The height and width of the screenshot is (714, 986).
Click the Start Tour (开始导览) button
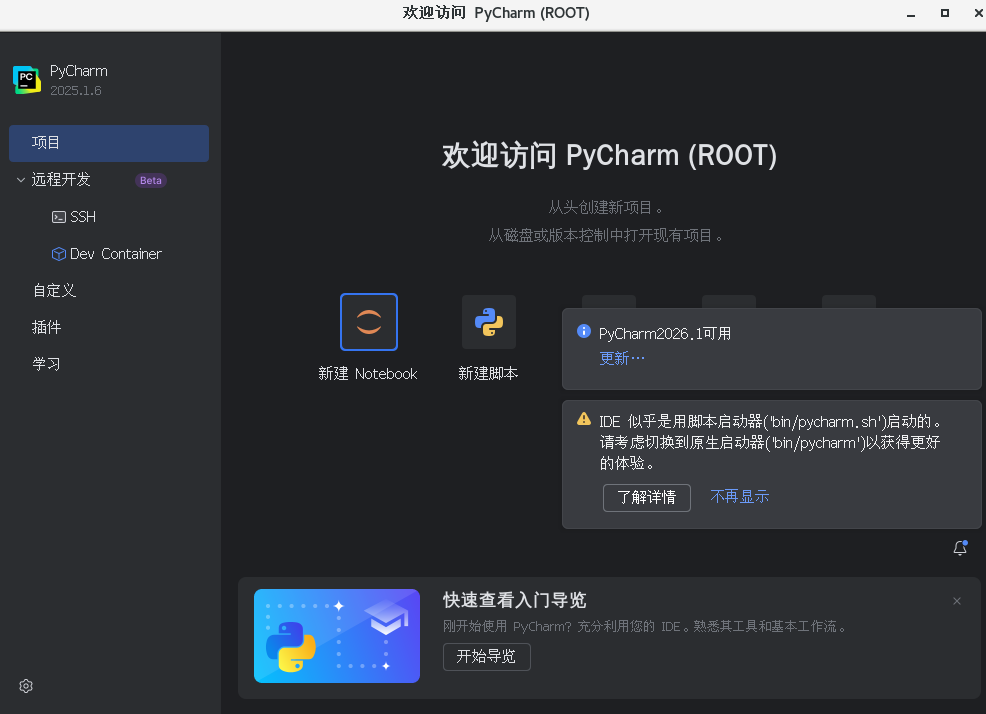point(487,657)
